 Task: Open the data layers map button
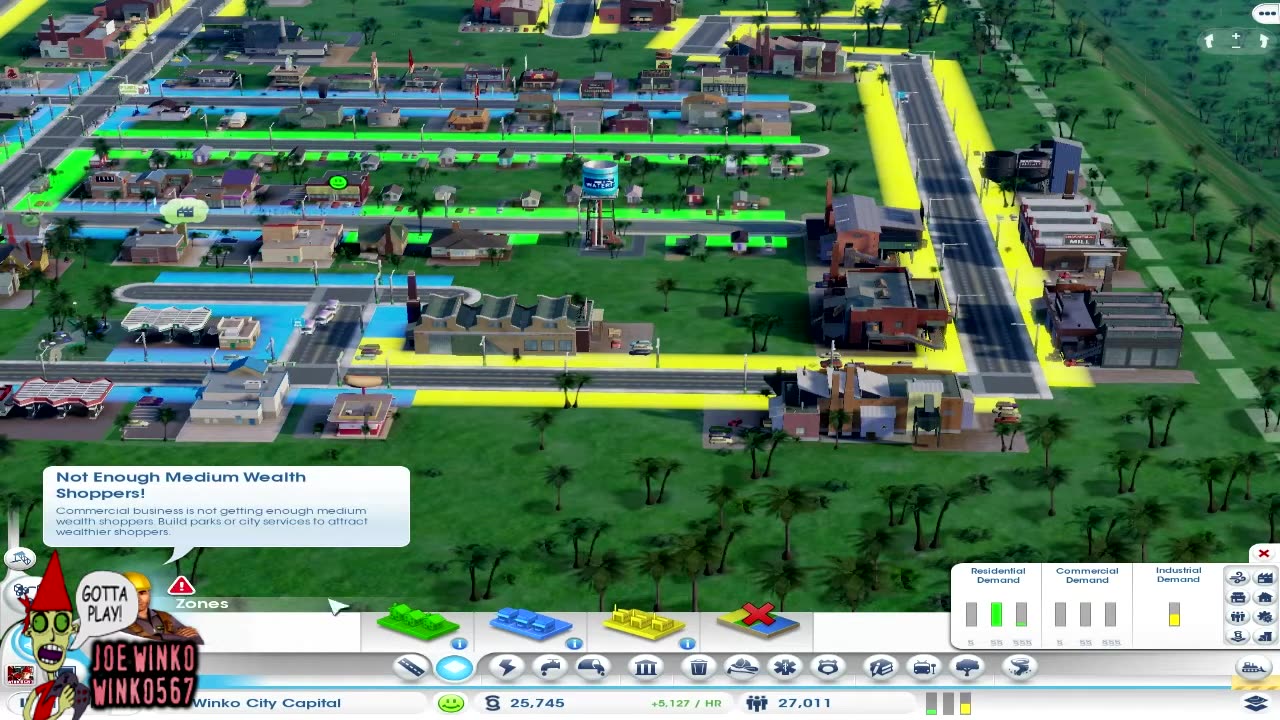[1256, 703]
